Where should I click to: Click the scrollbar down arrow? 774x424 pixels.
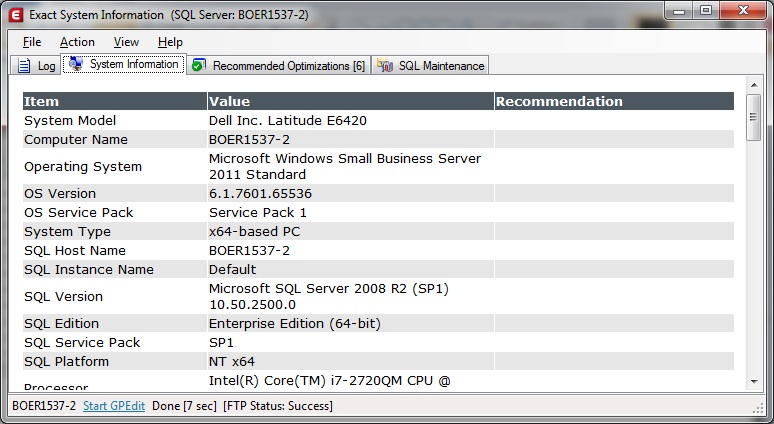[754, 382]
